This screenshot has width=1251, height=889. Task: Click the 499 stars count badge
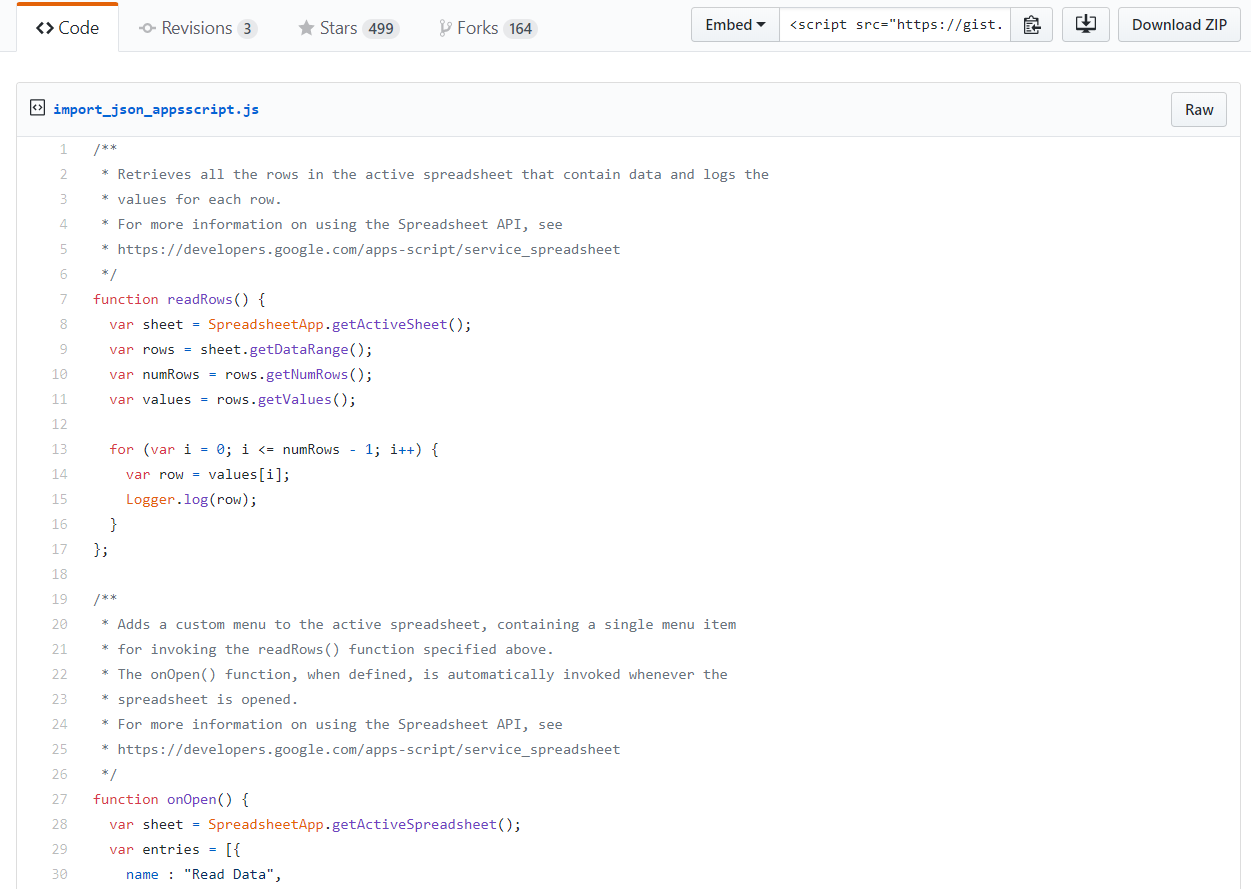tap(380, 29)
